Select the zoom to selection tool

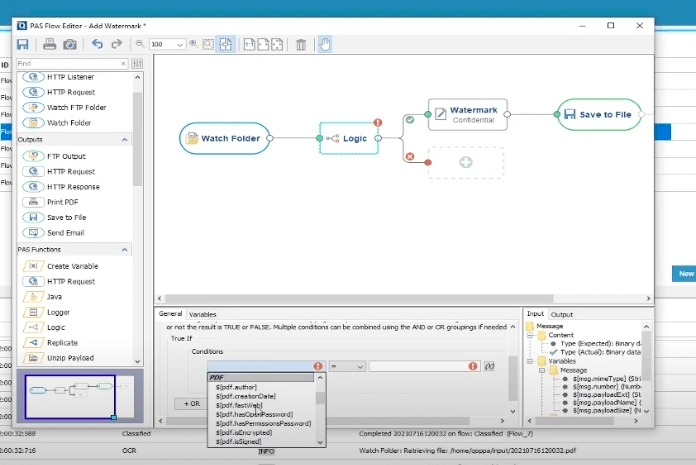pos(208,44)
